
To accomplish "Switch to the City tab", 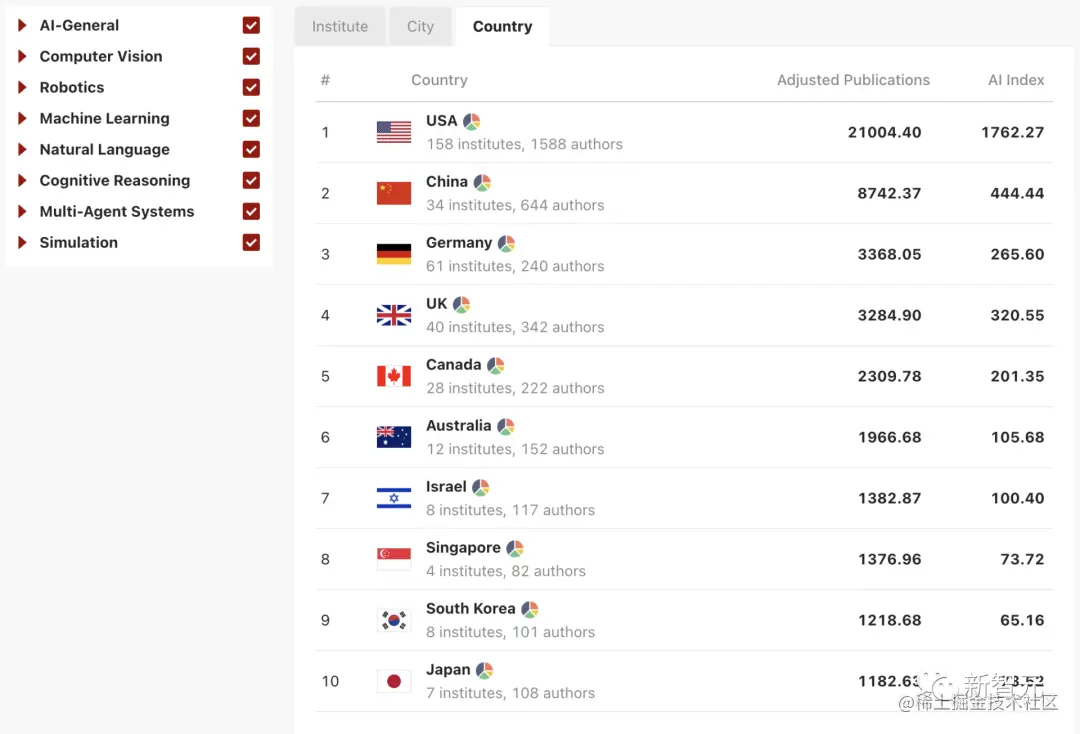I will [420, 27].
